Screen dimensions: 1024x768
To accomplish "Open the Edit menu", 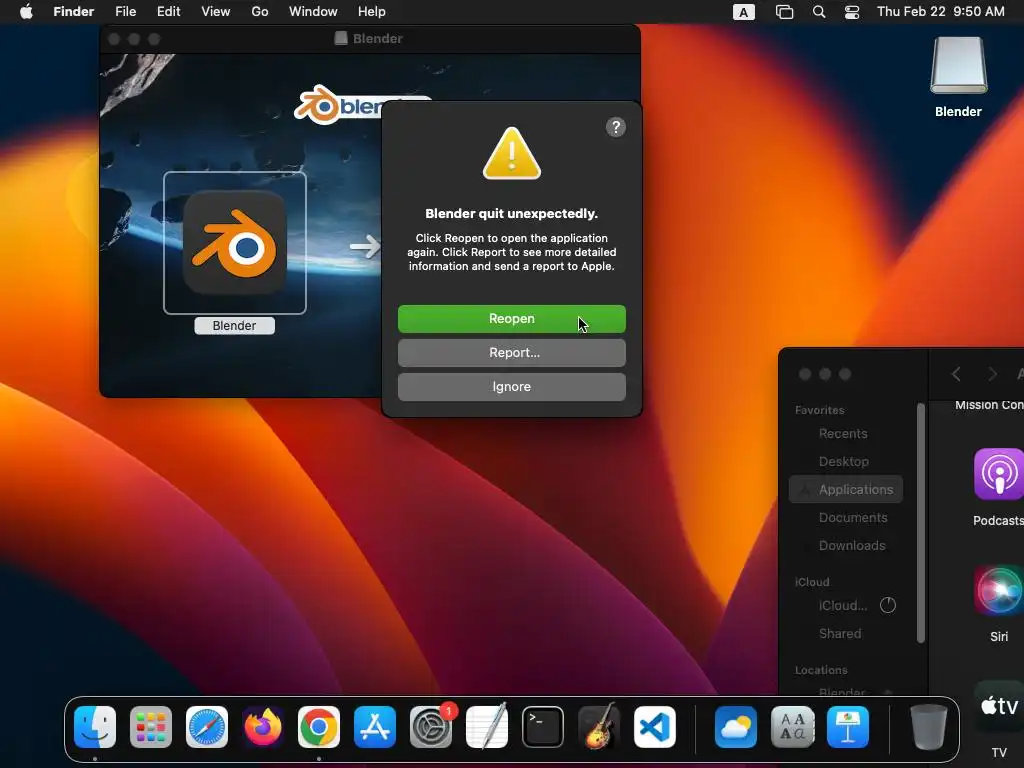I will tap(168, 12).
